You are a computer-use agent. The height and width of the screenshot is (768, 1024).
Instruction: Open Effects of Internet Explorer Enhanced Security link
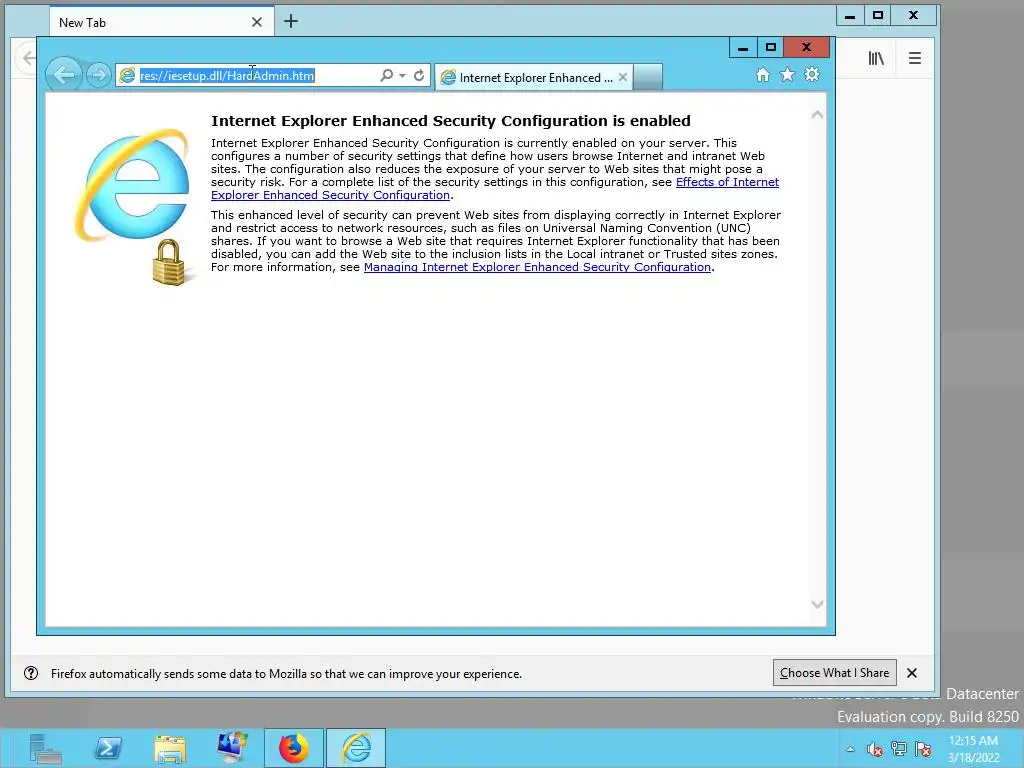[x=727, y=182]
